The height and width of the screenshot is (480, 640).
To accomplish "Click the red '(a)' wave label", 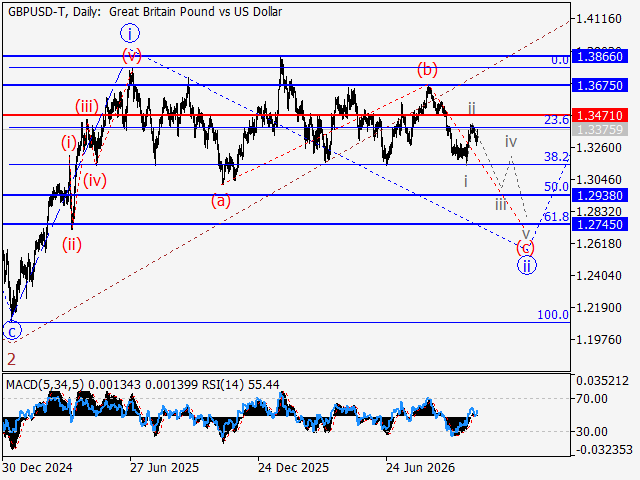I will [x=221, y=201].
